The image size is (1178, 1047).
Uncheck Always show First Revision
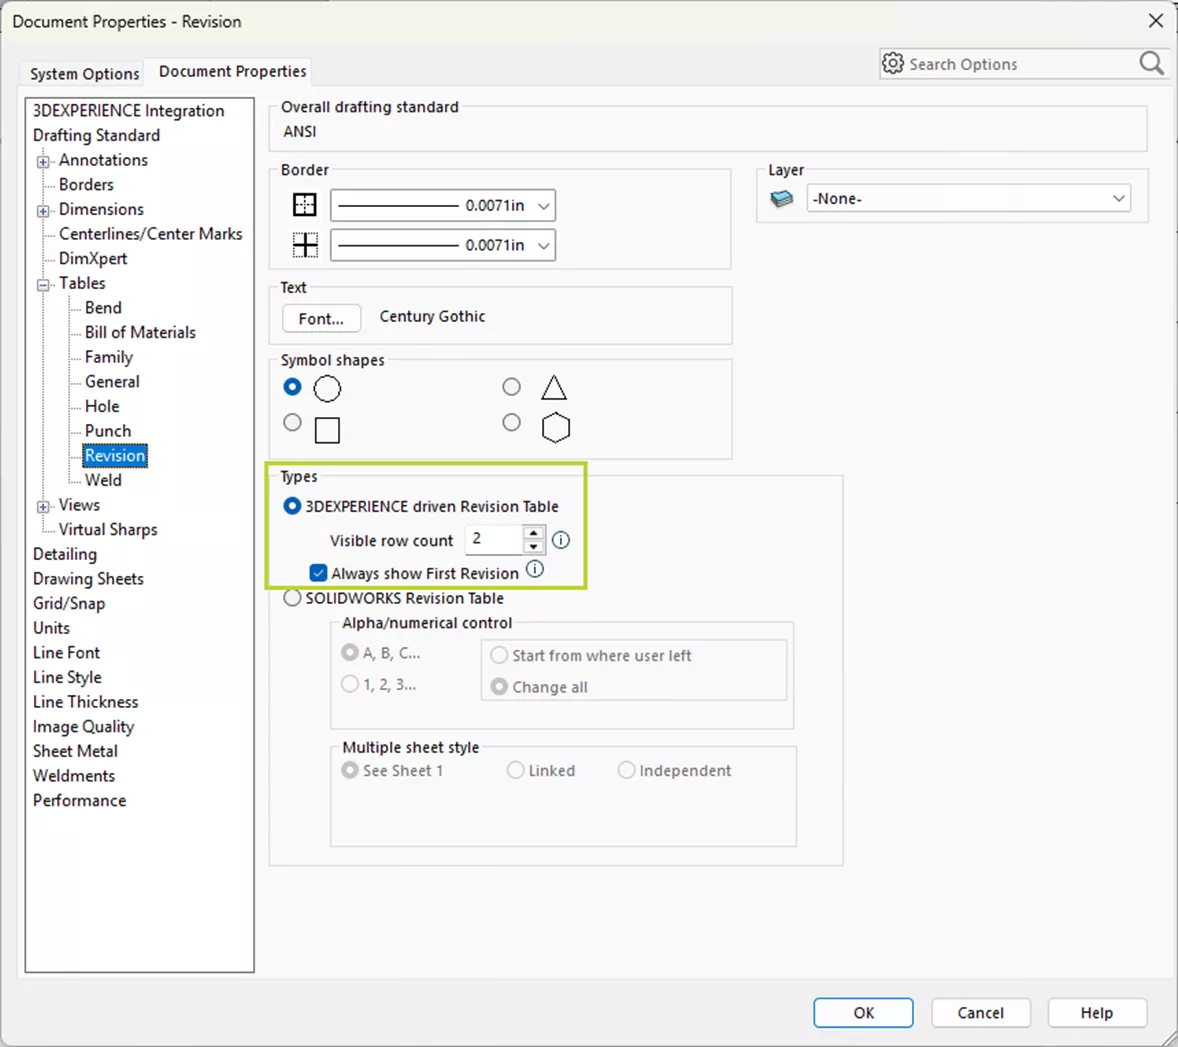click(318, 573)
